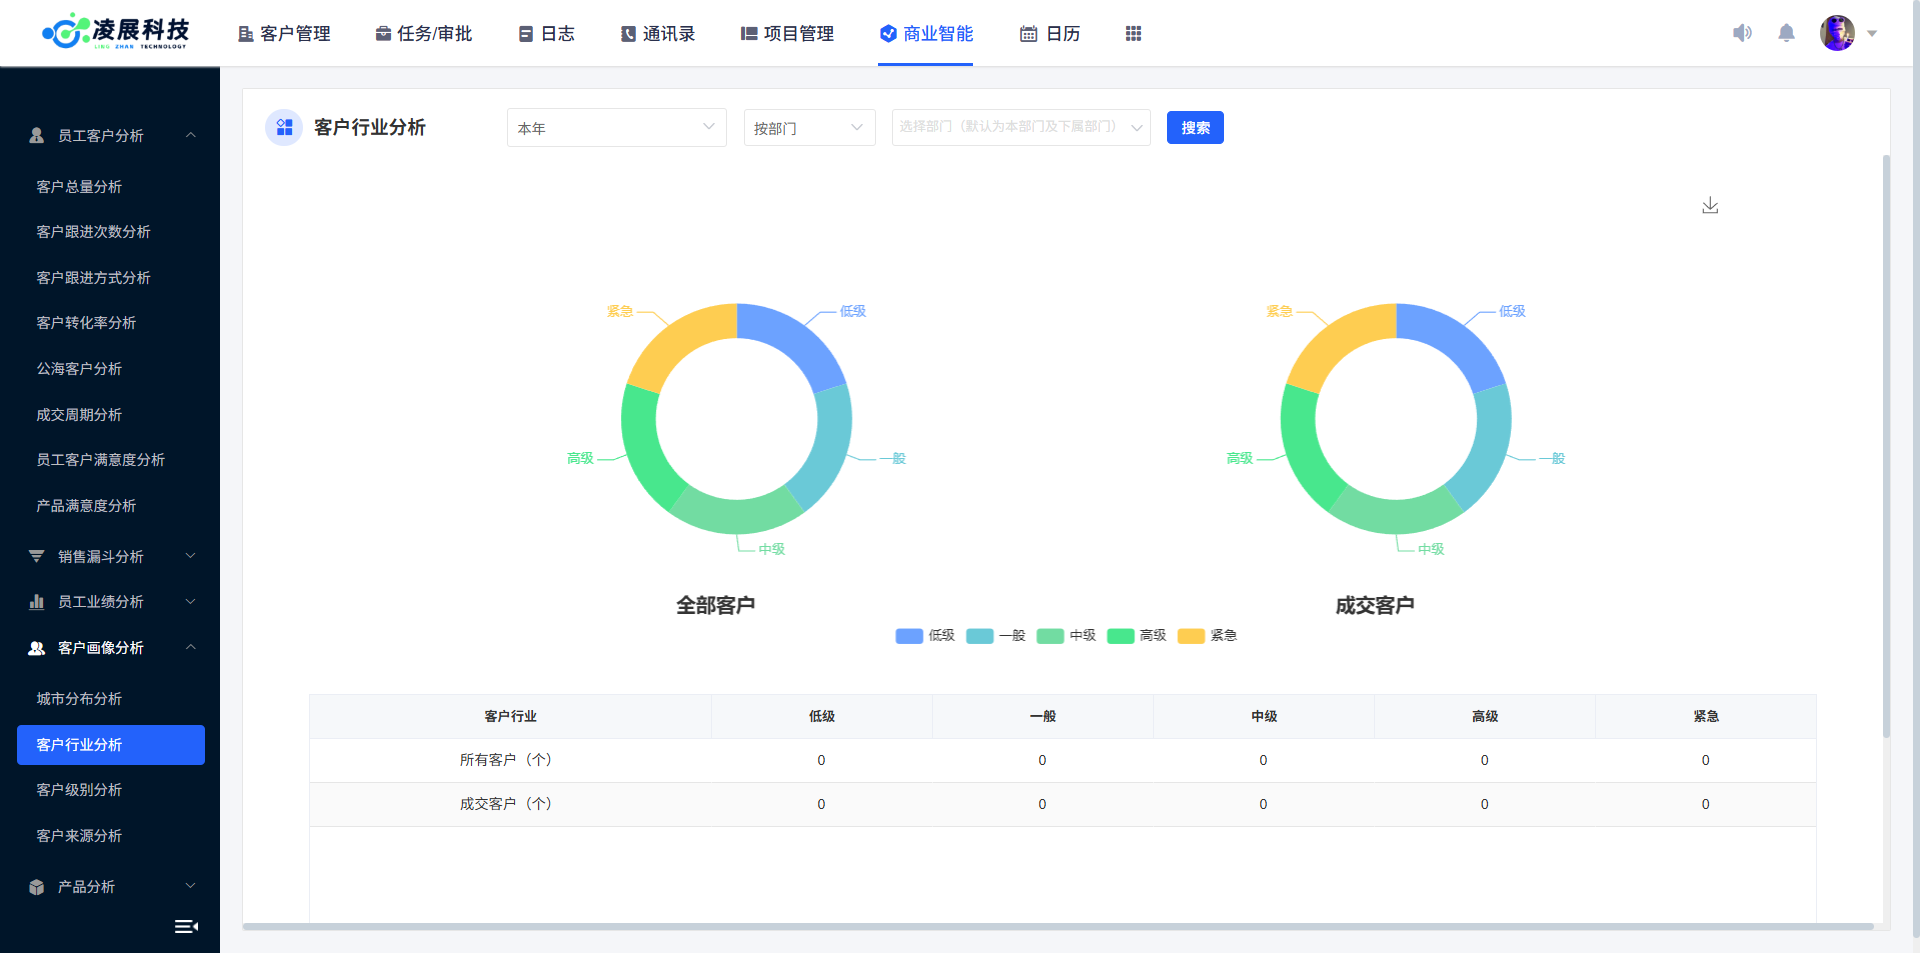Open the 本年 time range dropdown

click(x=616, y=128)
